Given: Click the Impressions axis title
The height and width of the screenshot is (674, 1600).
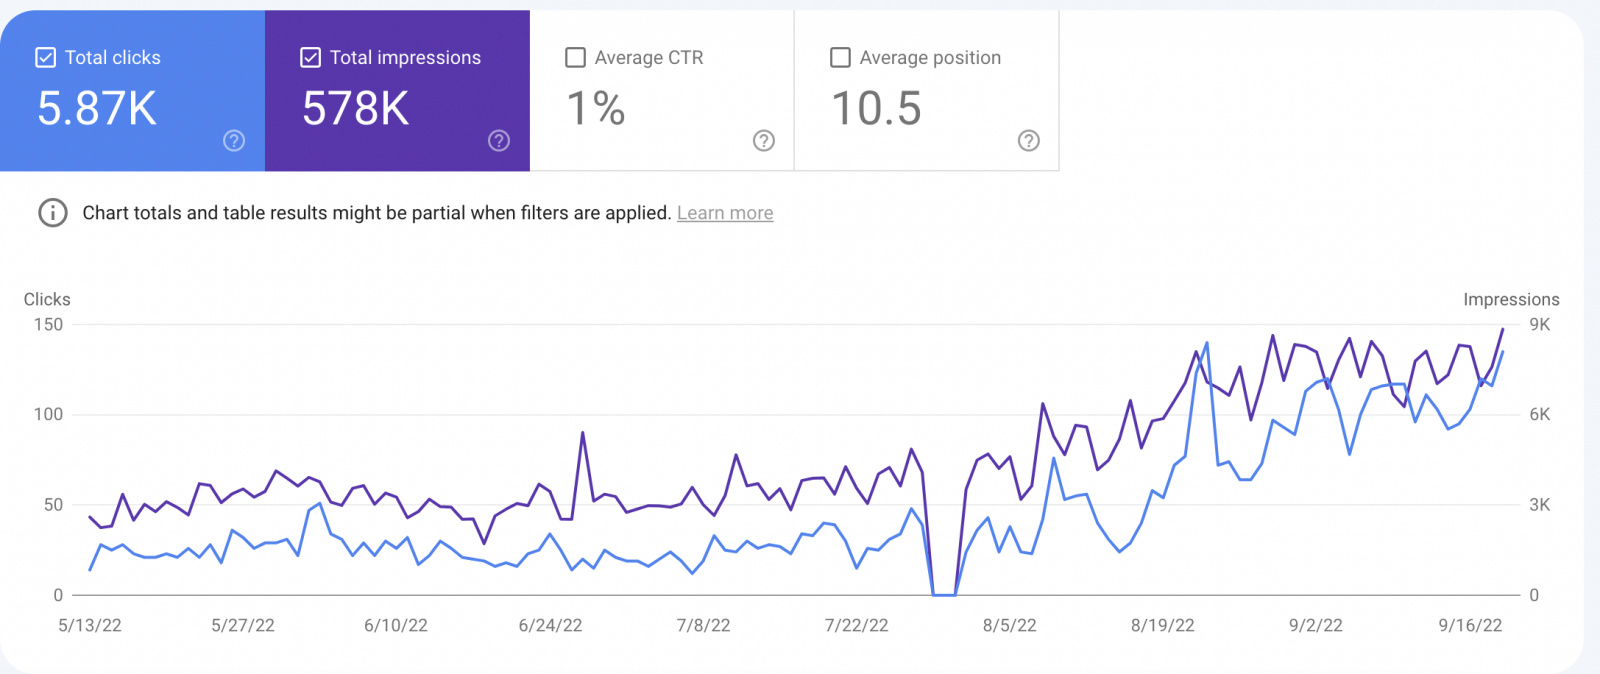Looking at the screenshot, I should 1511,299.
